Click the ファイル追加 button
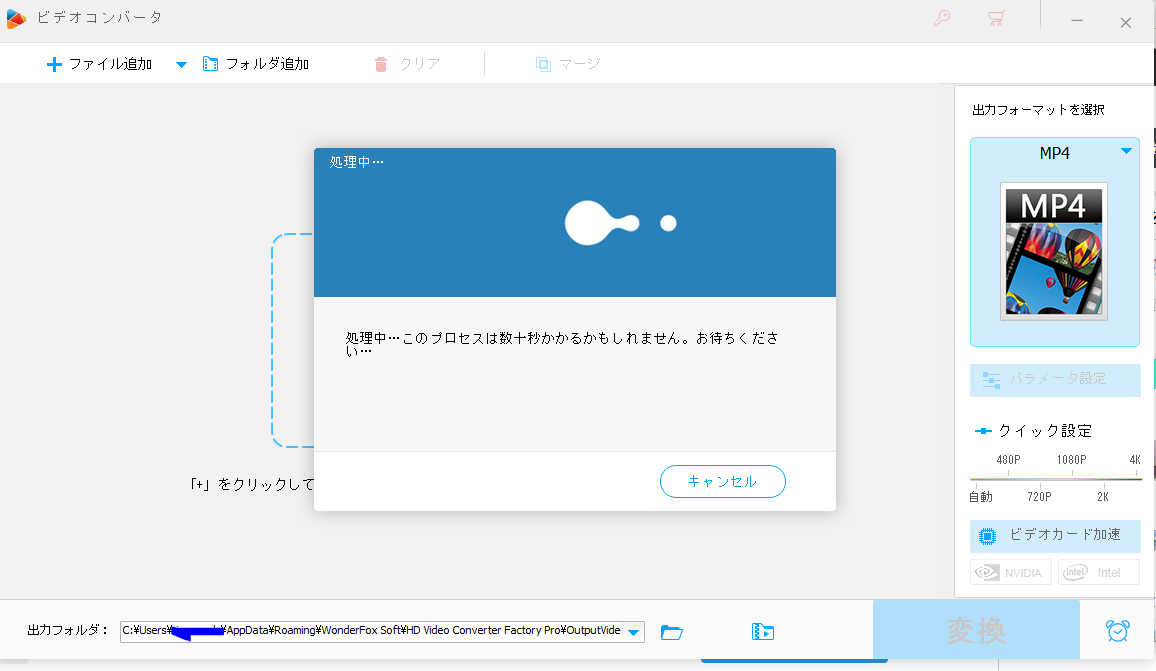 [100, 64]
